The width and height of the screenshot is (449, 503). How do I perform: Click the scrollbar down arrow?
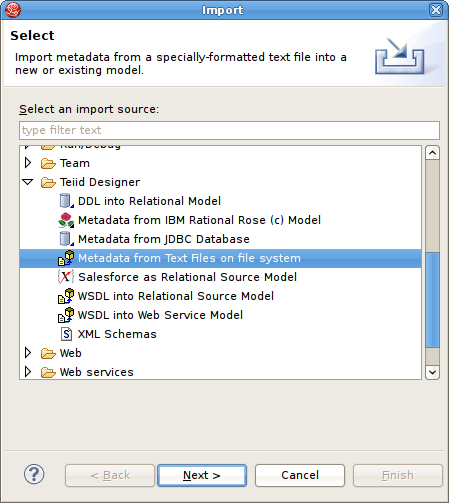[432, 372]
